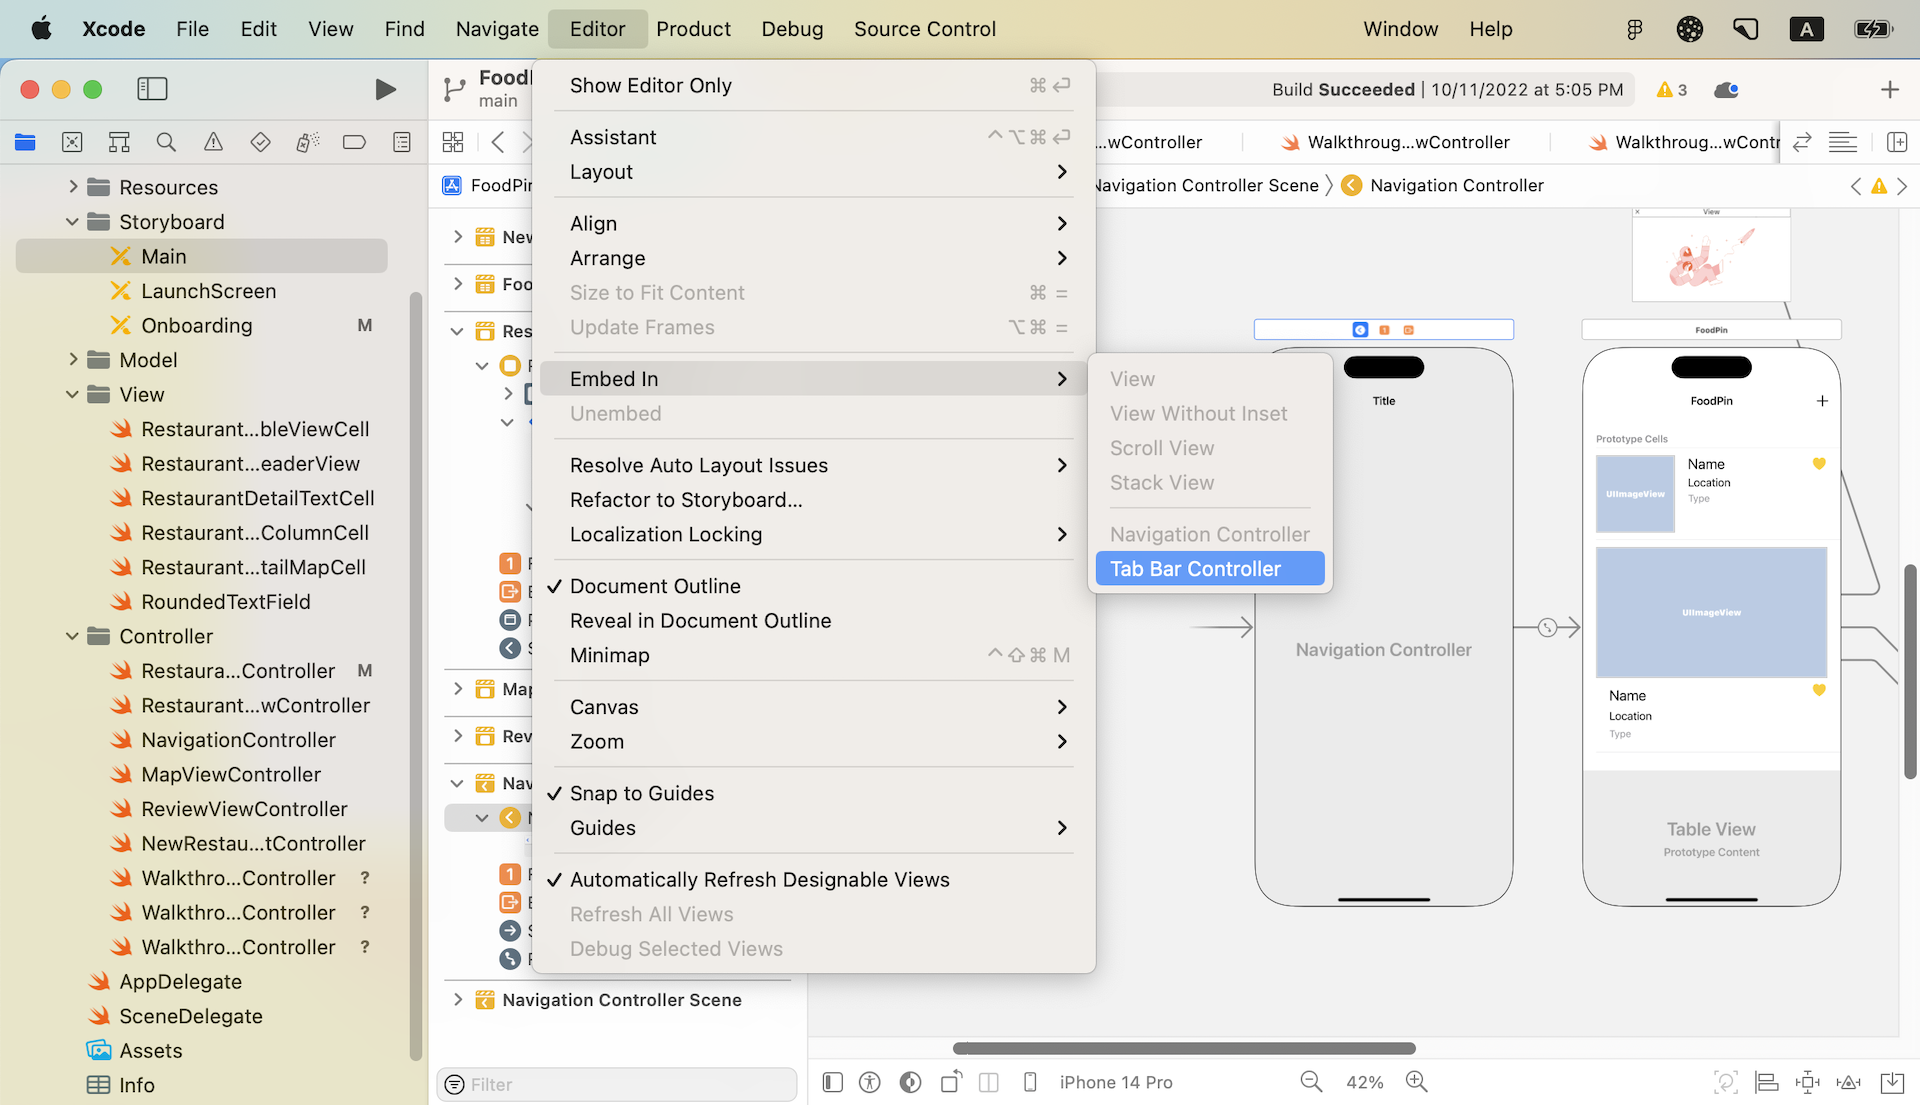Click the Accessibility inspector icon near iPhone selector
Viewport: 1920px width, 1105px height.
click(x=869, y=1081)
